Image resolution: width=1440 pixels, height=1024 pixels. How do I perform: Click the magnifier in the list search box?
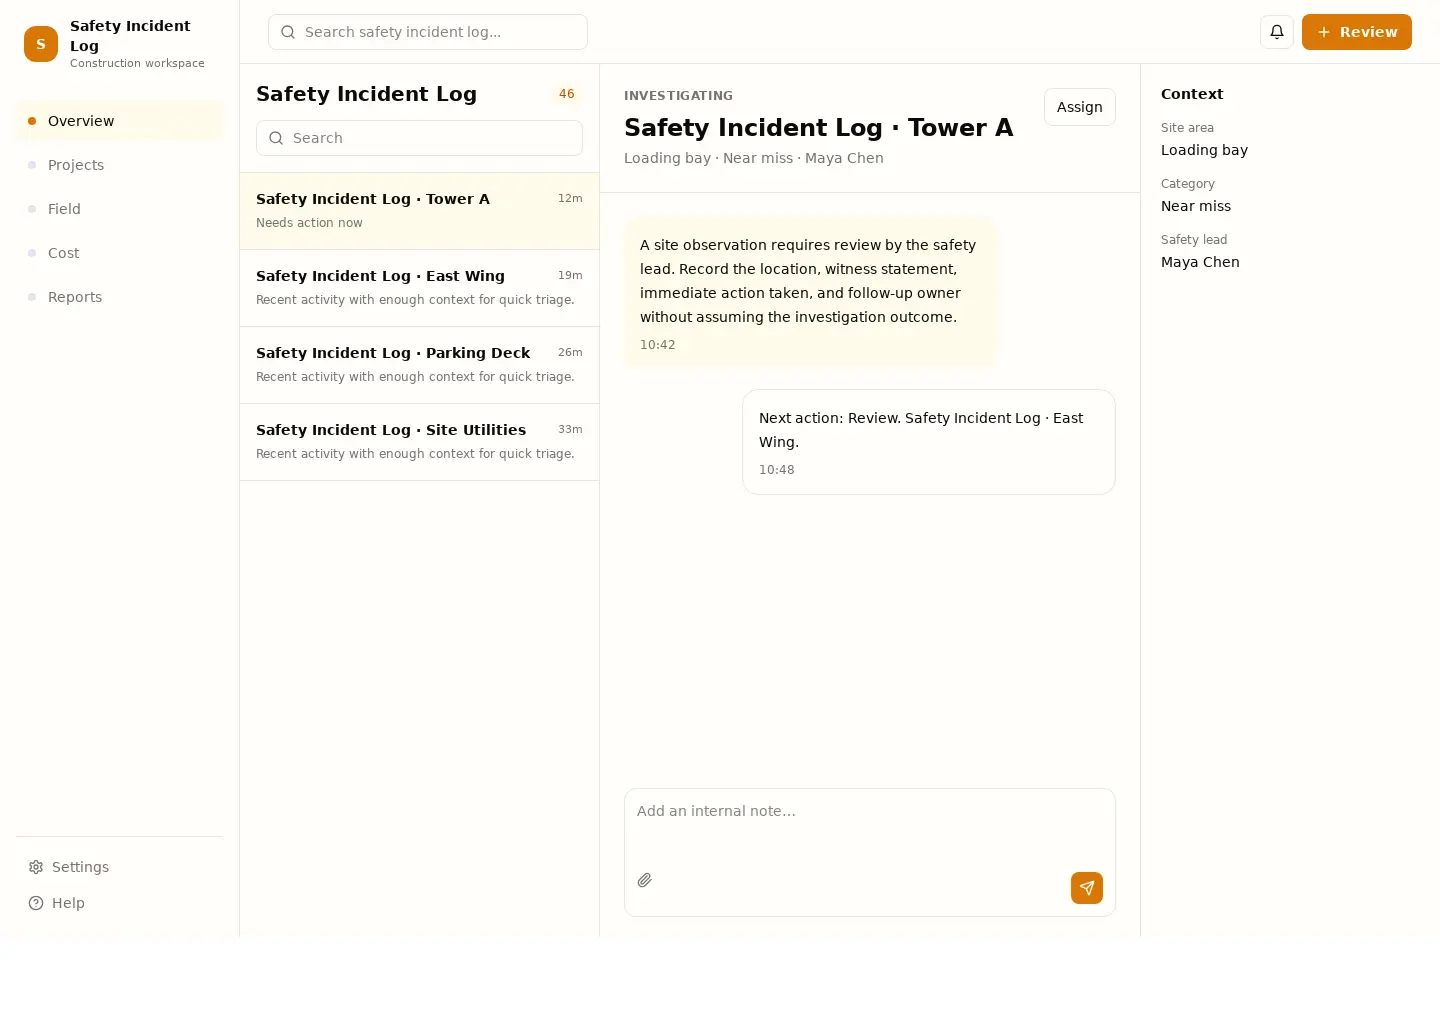click(x=276, y=138)
